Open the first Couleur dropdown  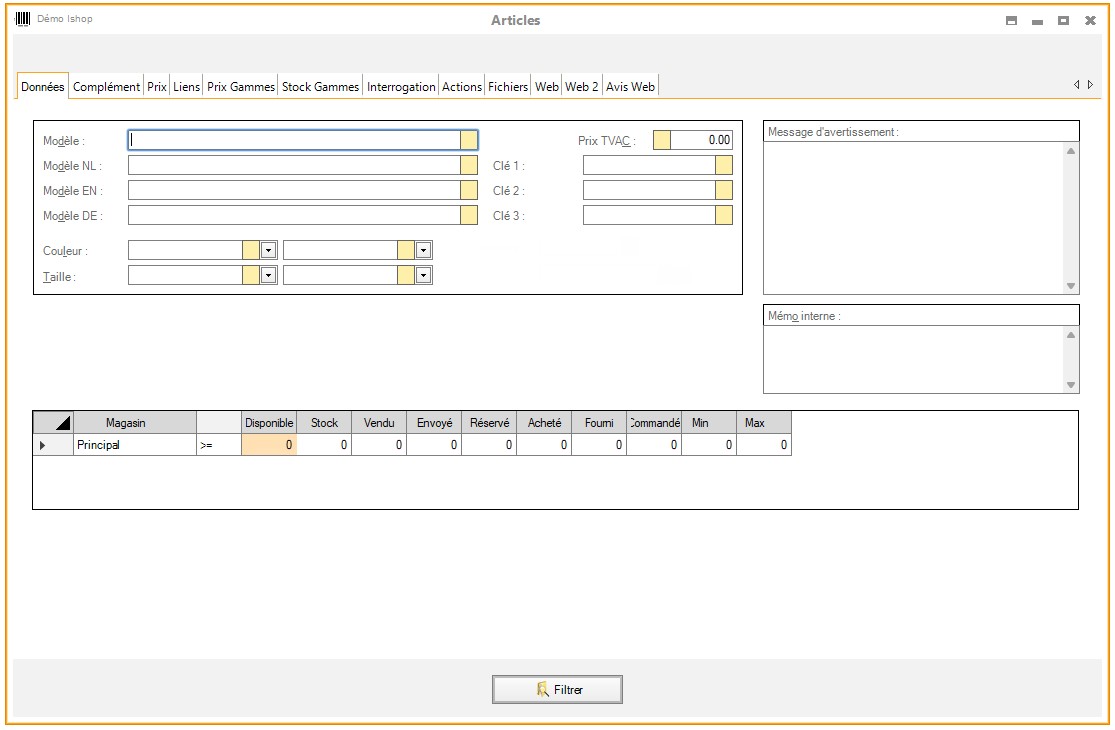coord(268,251)
